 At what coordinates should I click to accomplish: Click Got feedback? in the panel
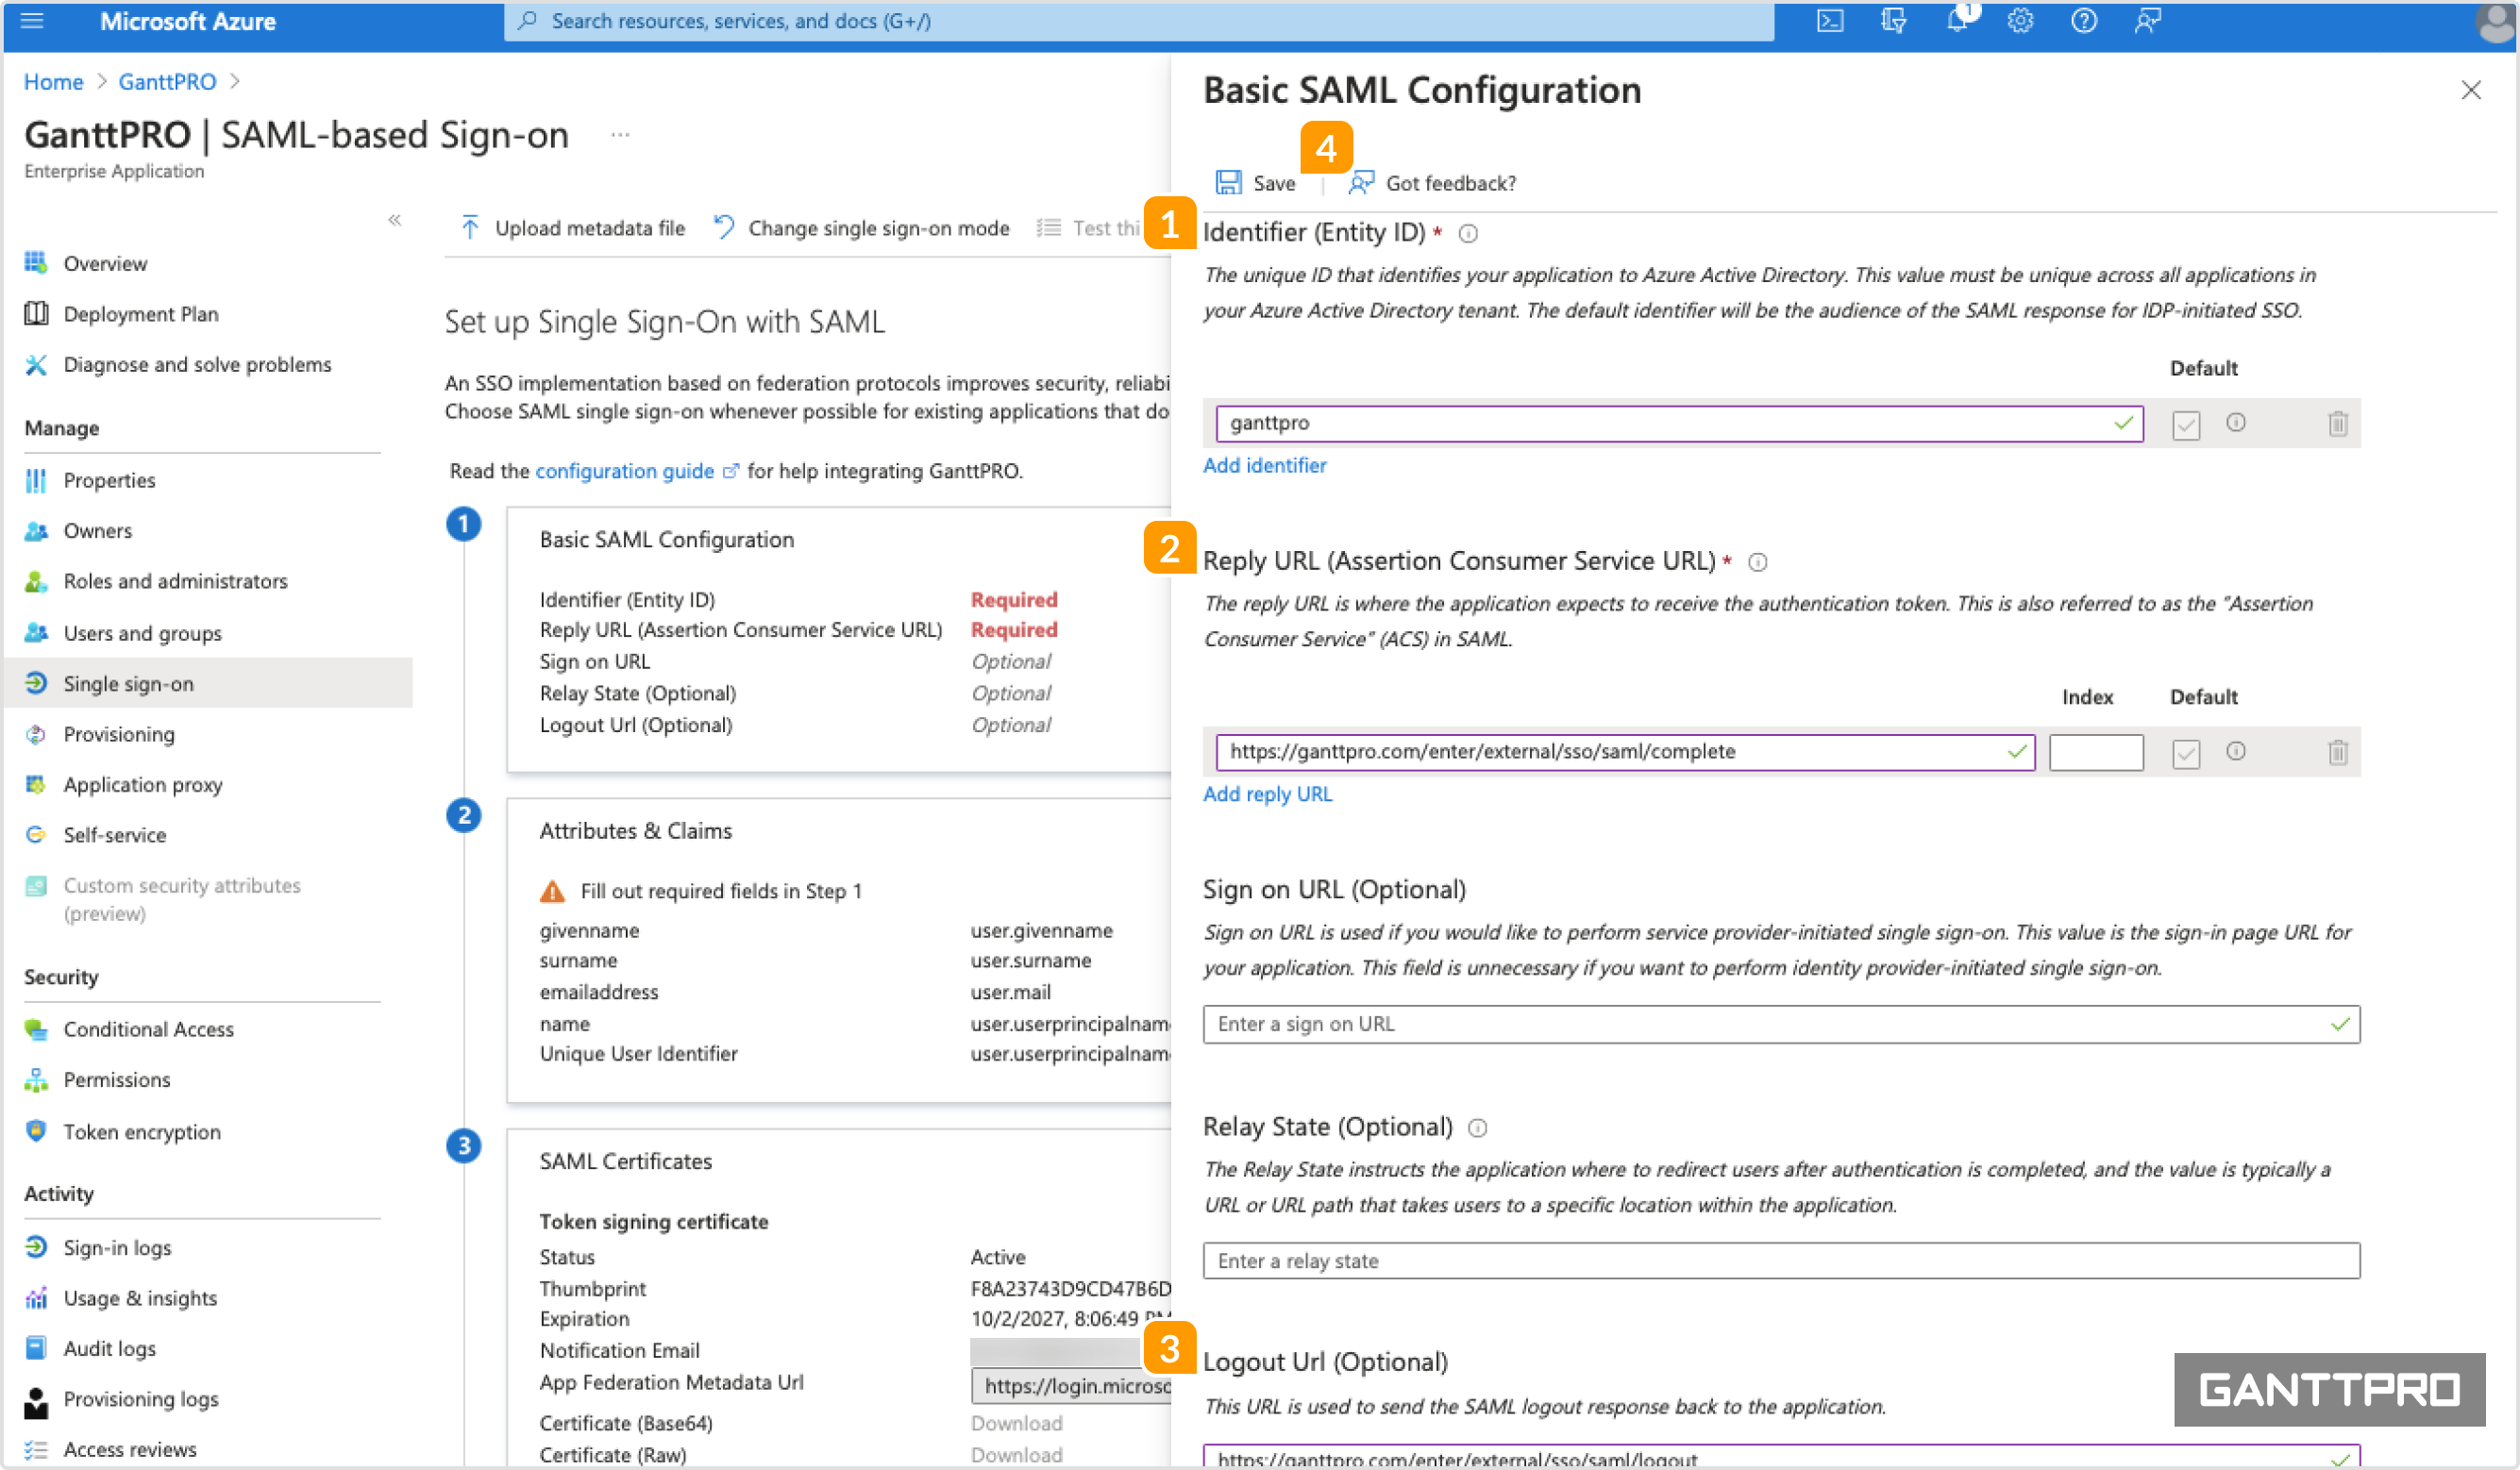coord(1433,183)
